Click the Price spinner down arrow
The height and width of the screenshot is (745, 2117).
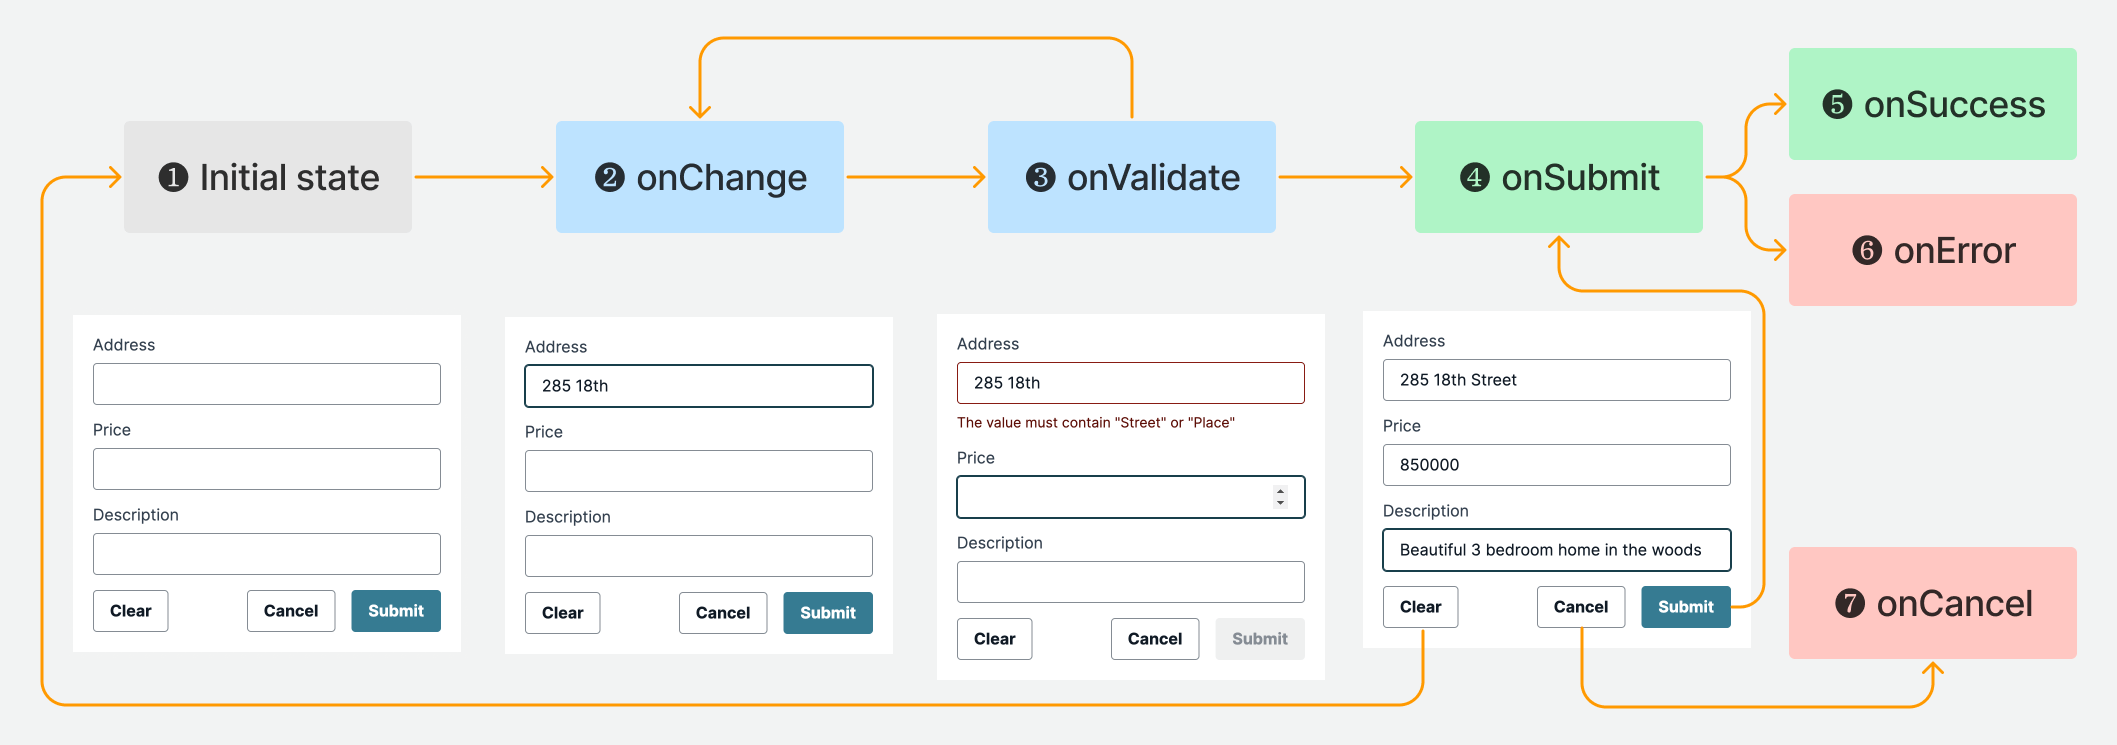pos(1279,503)
